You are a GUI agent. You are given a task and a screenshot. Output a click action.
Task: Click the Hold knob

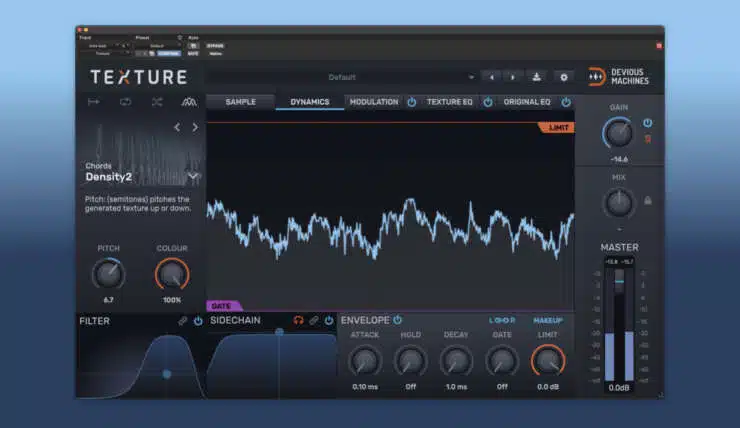pos(411,361)
